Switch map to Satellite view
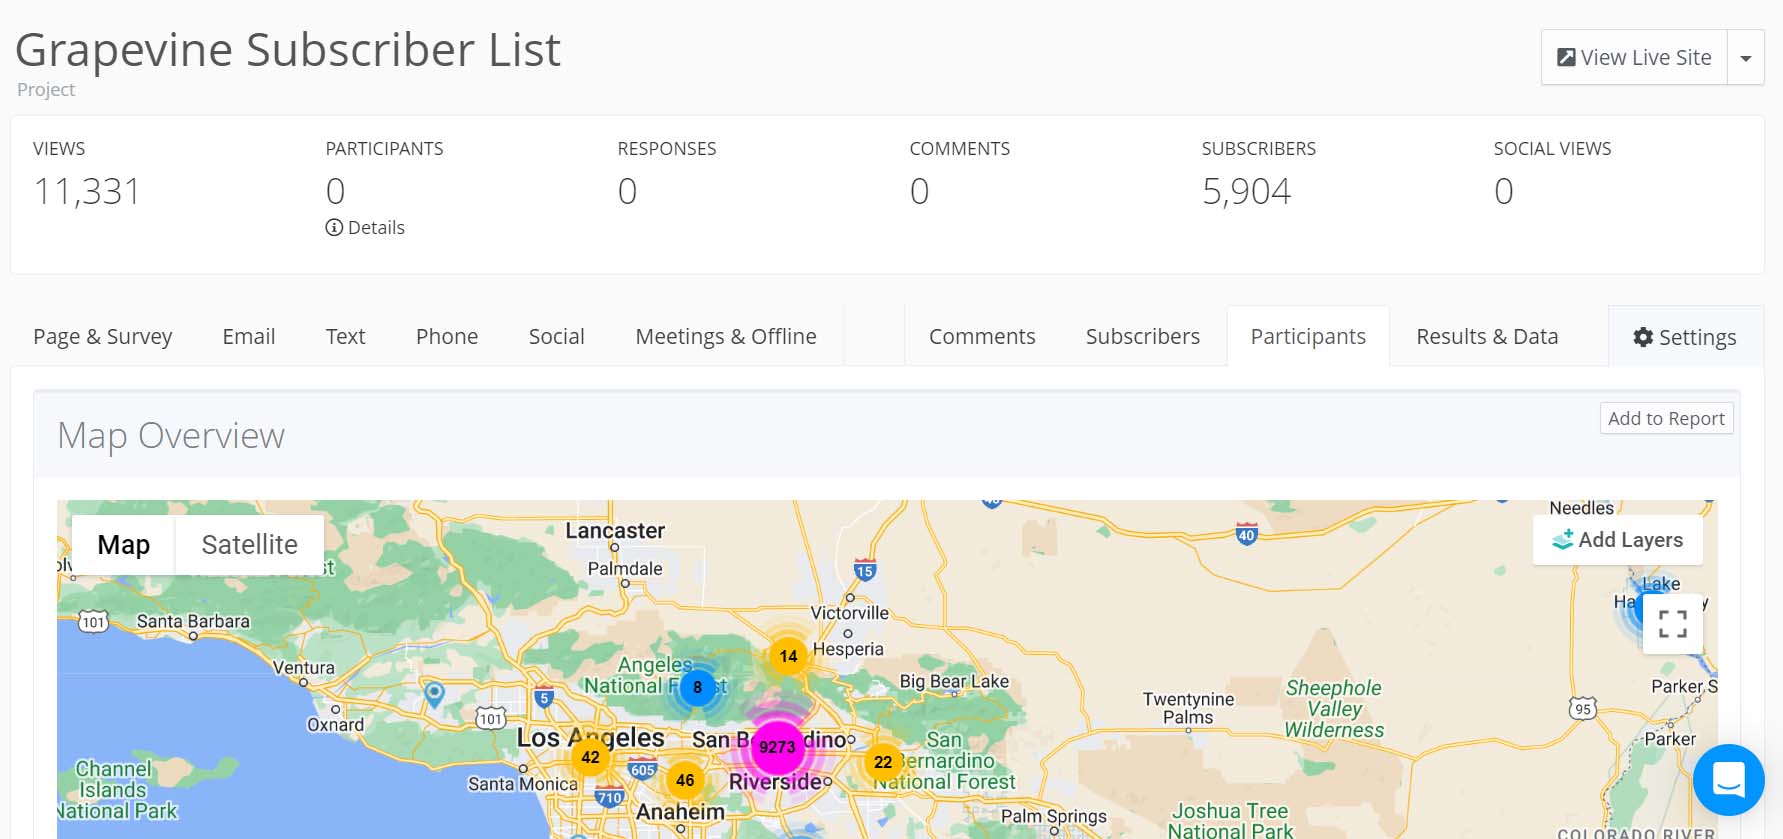The width and height of the screenshot is (1783, 839). click(x=249, y=545)
